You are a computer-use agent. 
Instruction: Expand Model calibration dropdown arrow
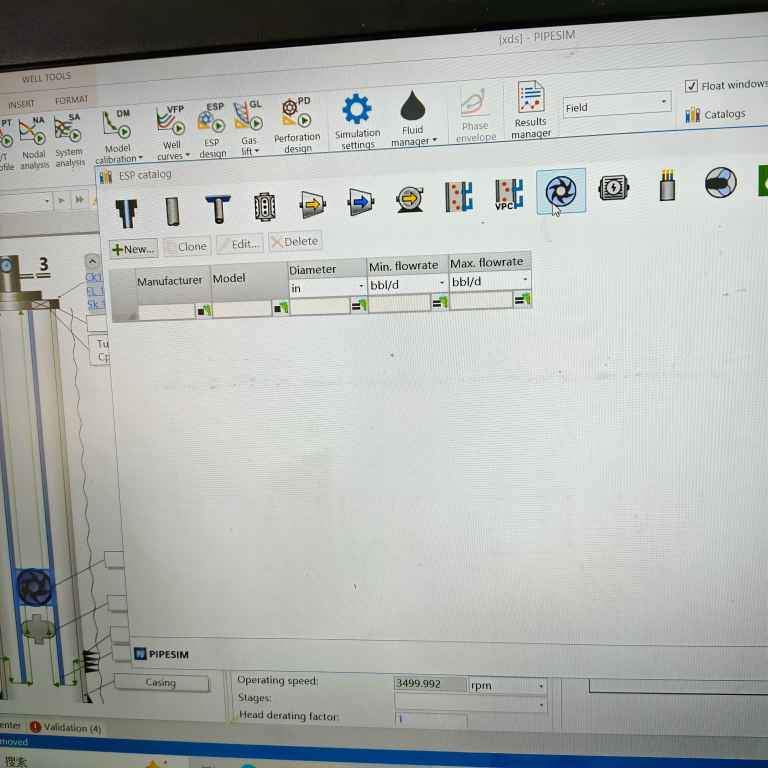(141, 158)
